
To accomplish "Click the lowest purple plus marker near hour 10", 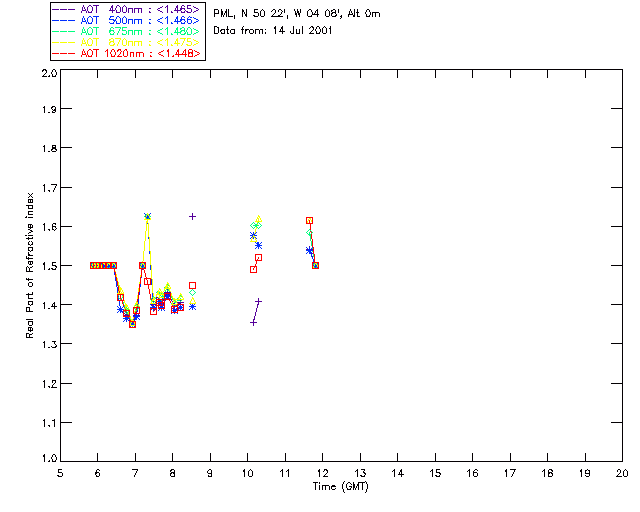I will pyautogui.click(x=253, y=323).
